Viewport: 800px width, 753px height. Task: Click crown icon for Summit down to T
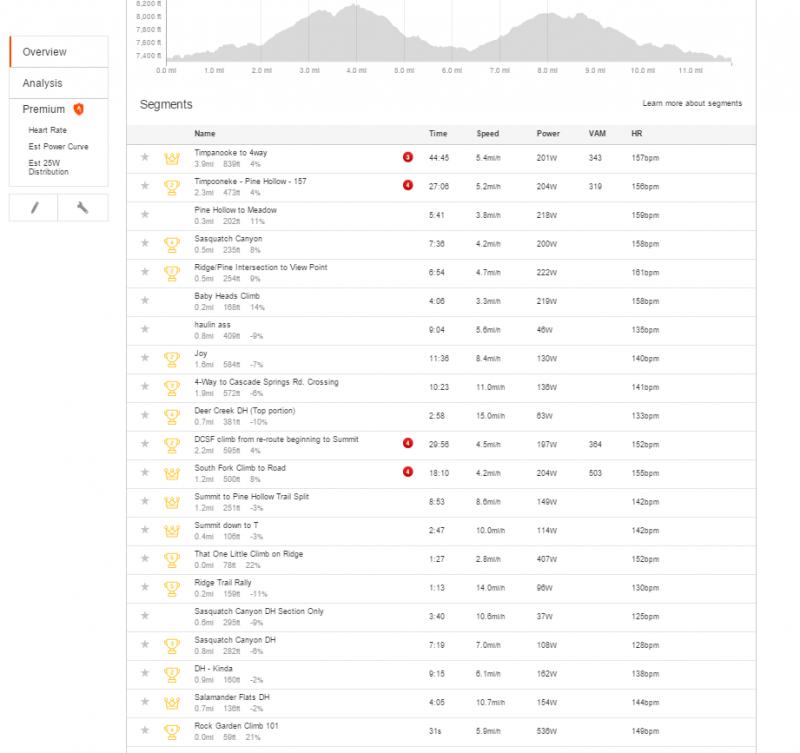tap(172, 531)
